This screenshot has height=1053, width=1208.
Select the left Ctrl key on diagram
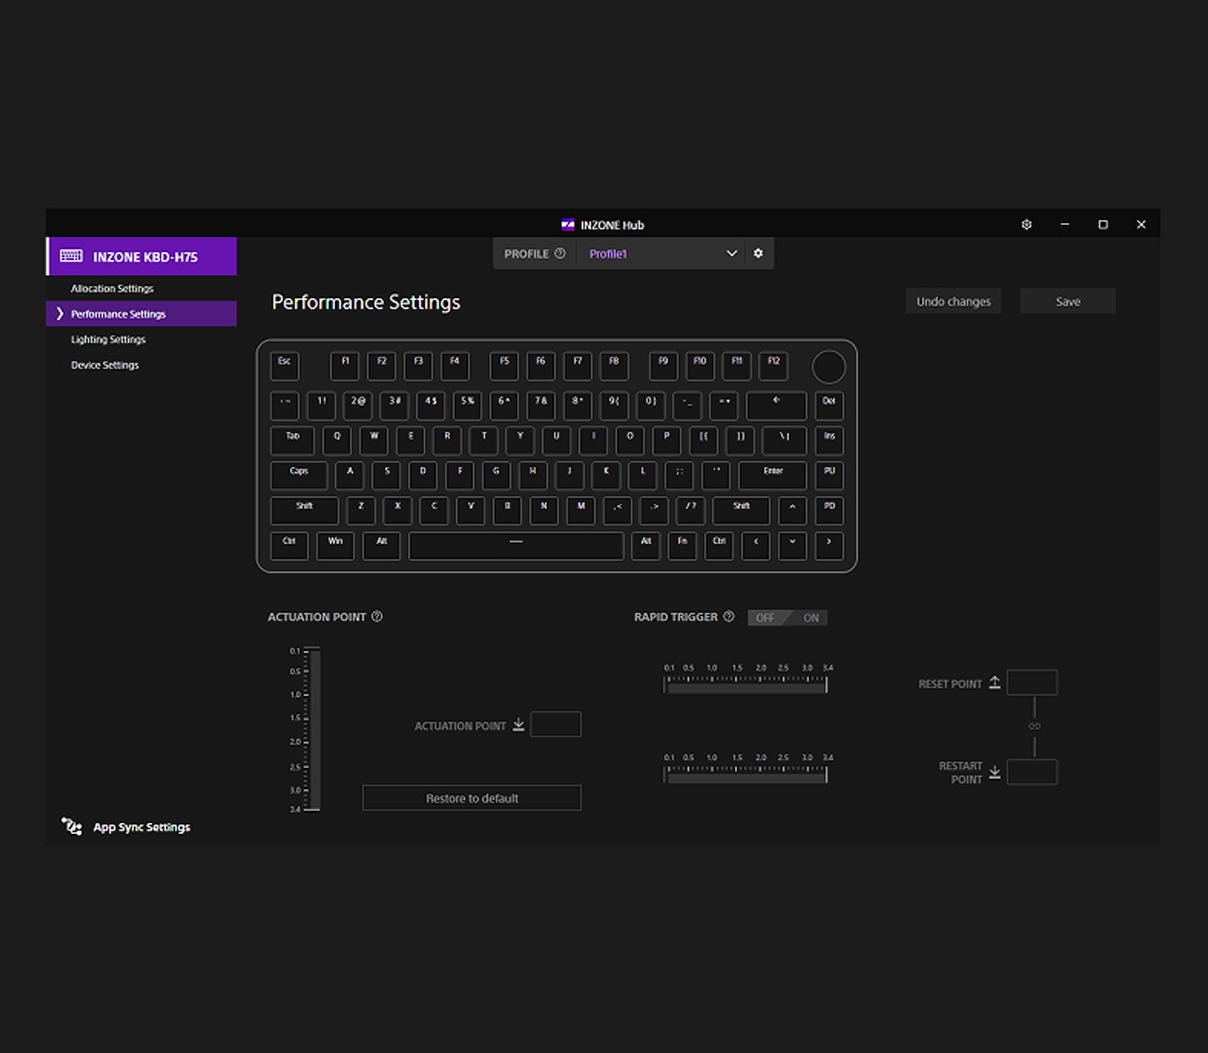pos(289,546)
